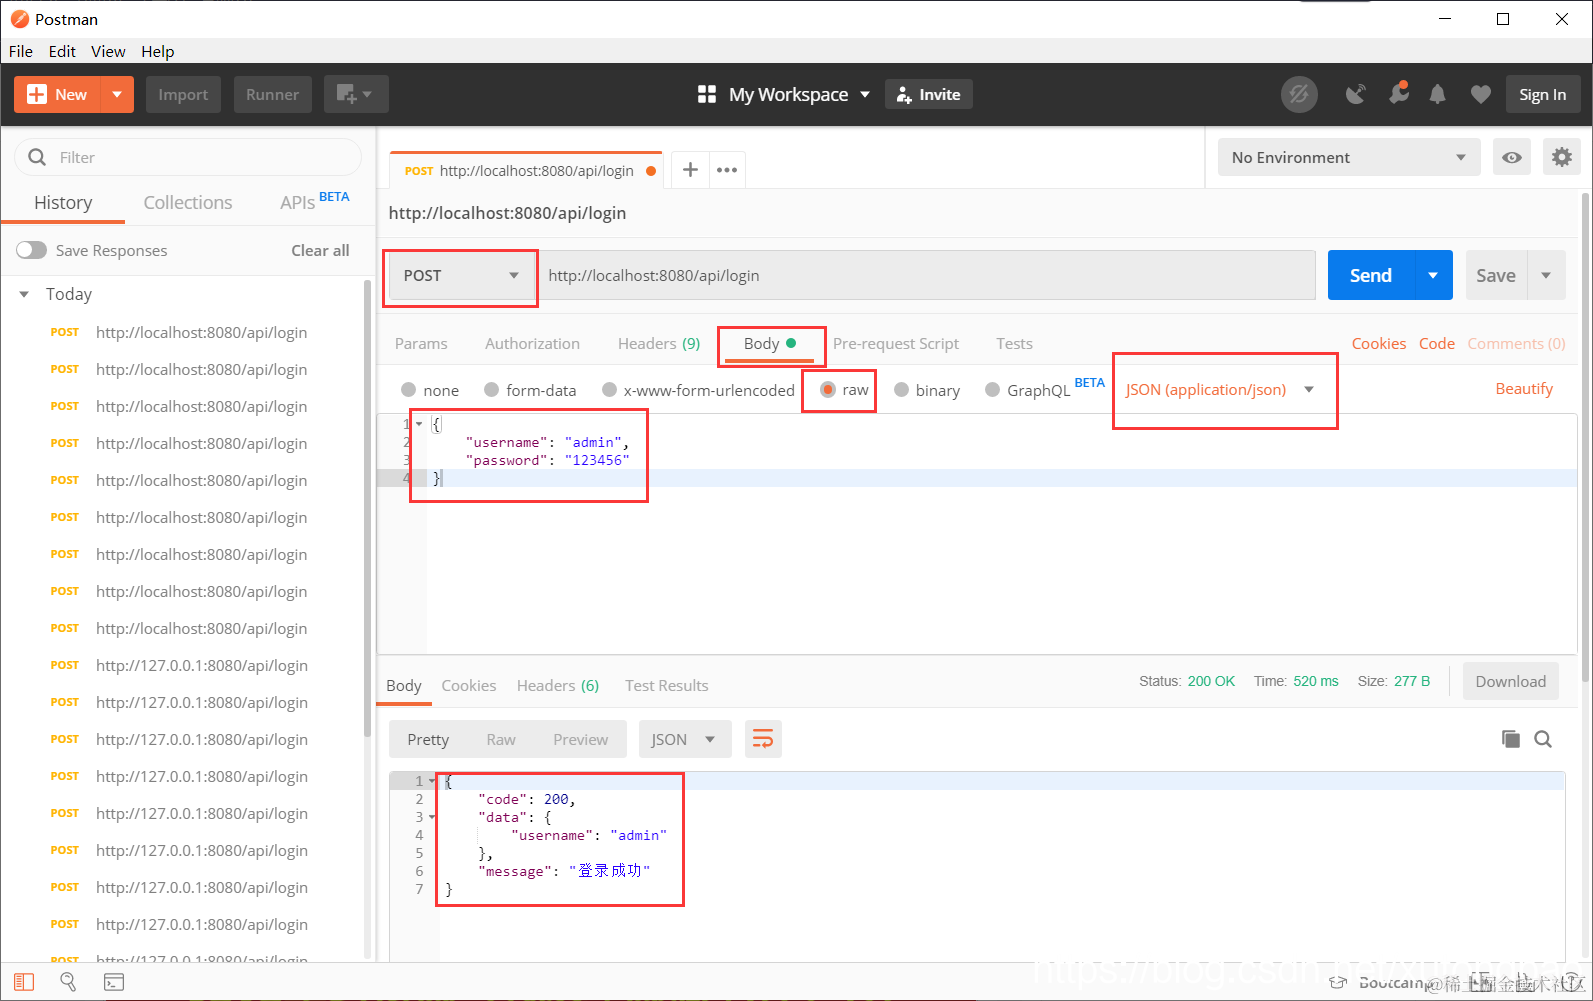Click the Download response button
Screen dimensions: 1593x1001
click(x=1510, y=681)
